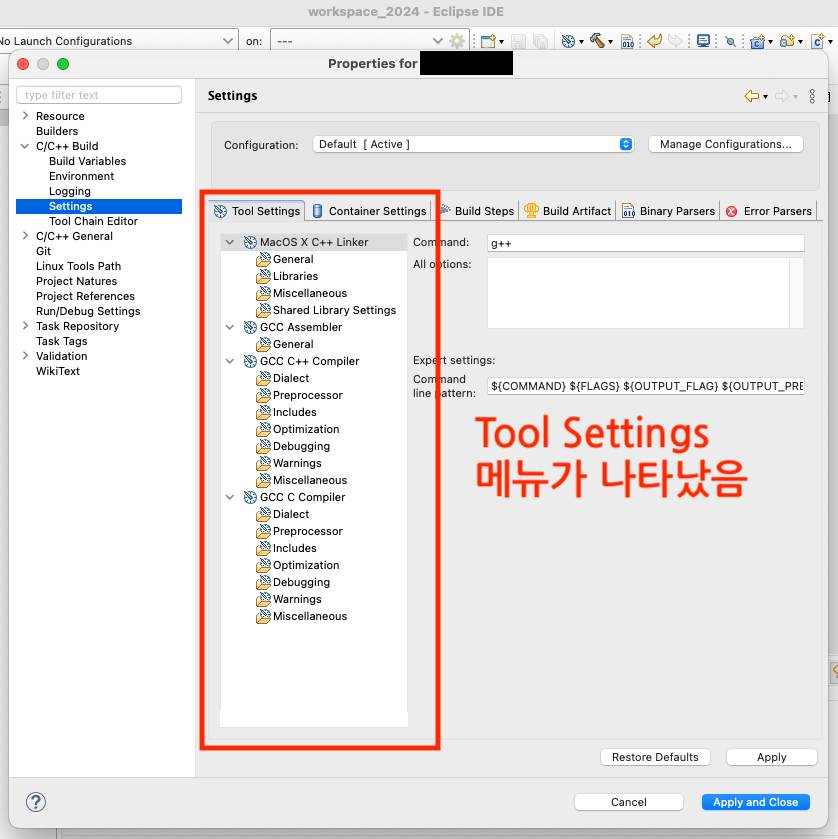Click the Shared Library Settings icon
Viewport: 838px width, 839px height.
pyautogui.click(x=263, y=310)
